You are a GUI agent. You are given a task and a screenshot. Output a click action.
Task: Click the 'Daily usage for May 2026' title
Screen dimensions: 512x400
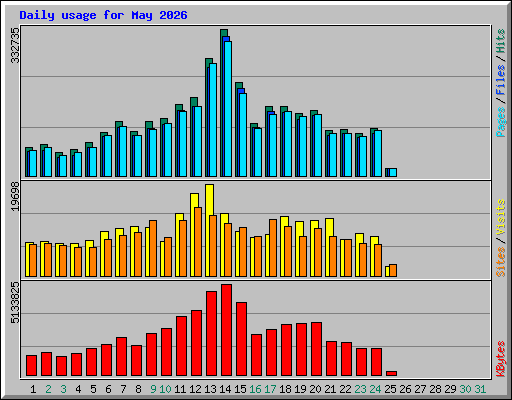pyautogui.click(x=103, y=15)
